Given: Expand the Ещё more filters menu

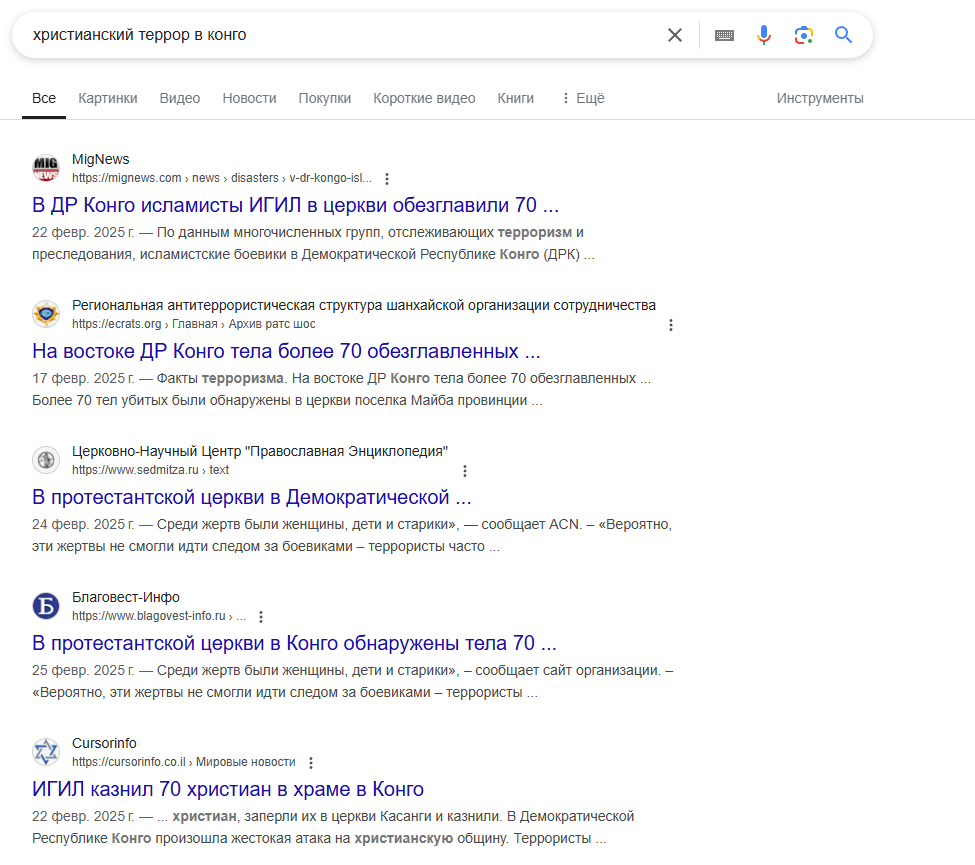Looking at the screenshot, I should click(x=582, y=98).
